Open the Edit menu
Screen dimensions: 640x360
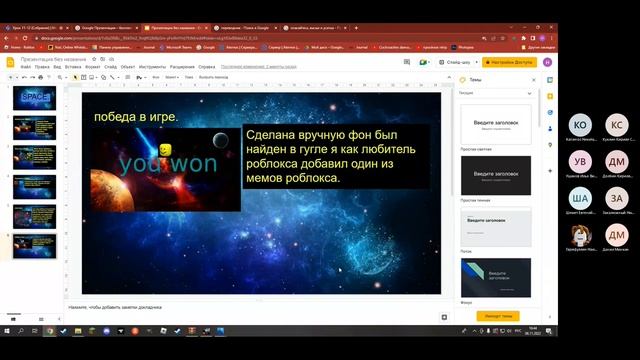tap(42, 67)
